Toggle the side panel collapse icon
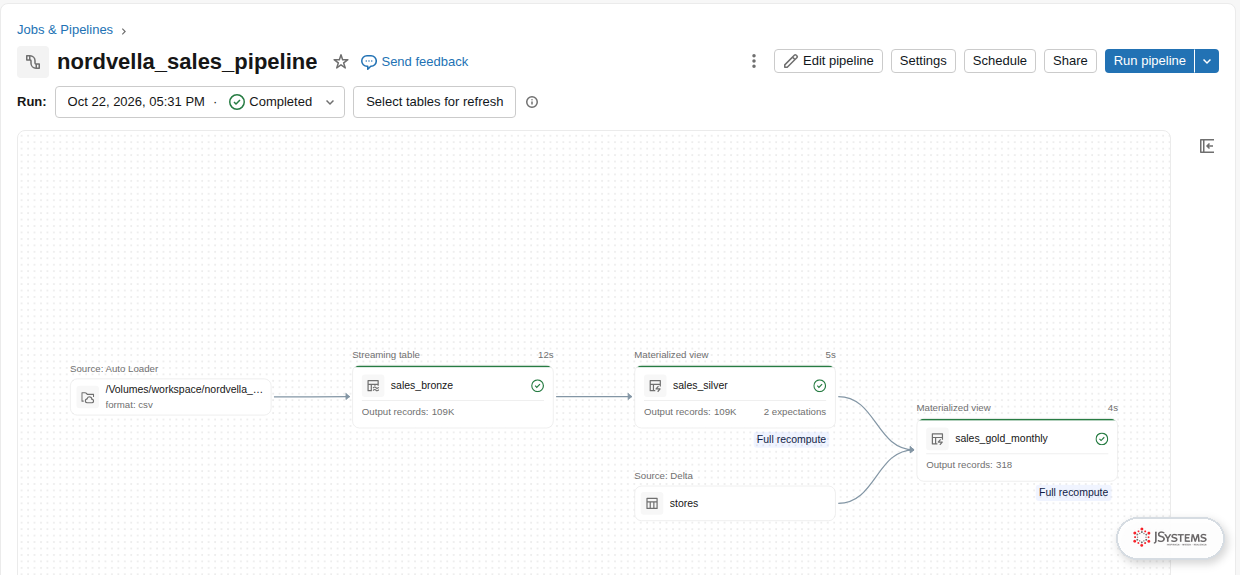 (x=1207, y=146)
